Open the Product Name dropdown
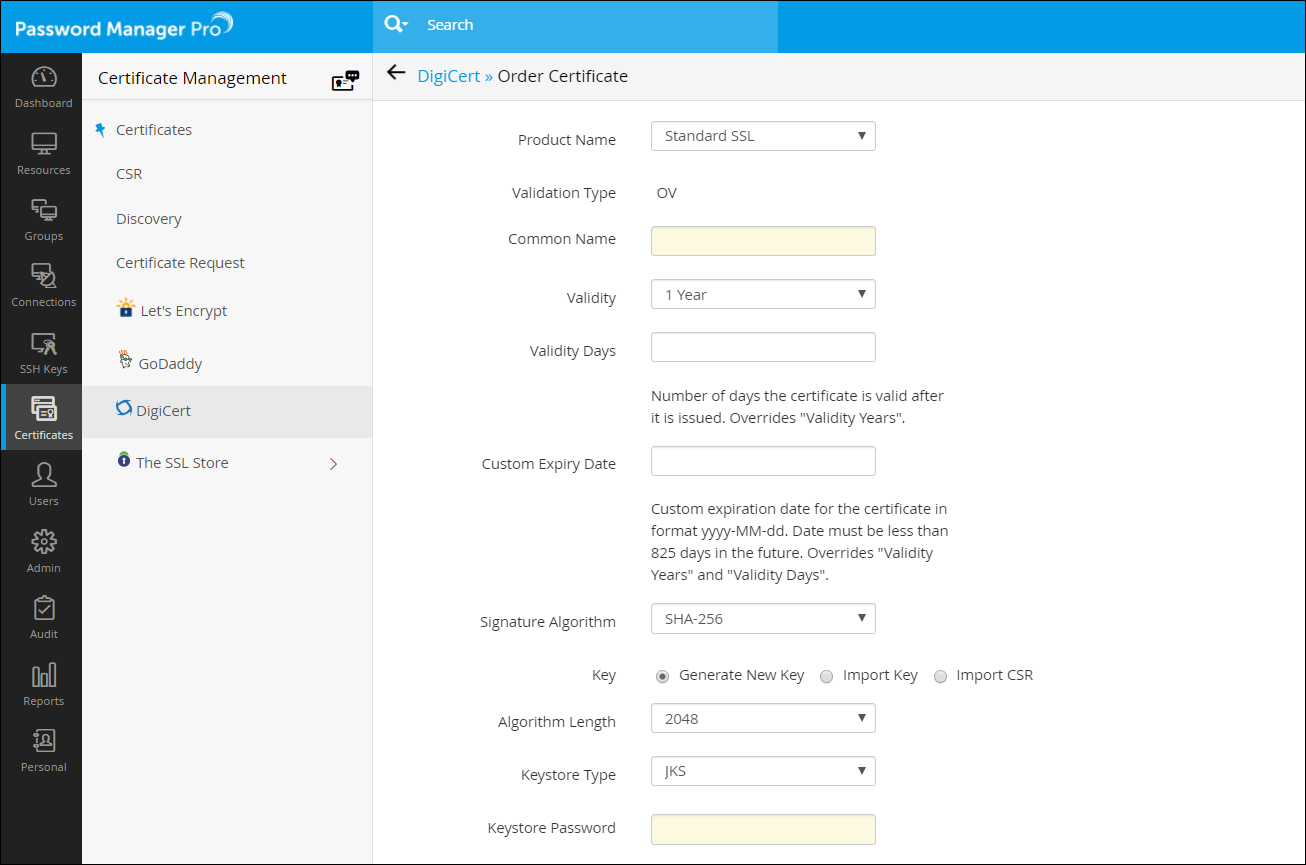This screenshot has width=1306, height=865. (763, 136)
